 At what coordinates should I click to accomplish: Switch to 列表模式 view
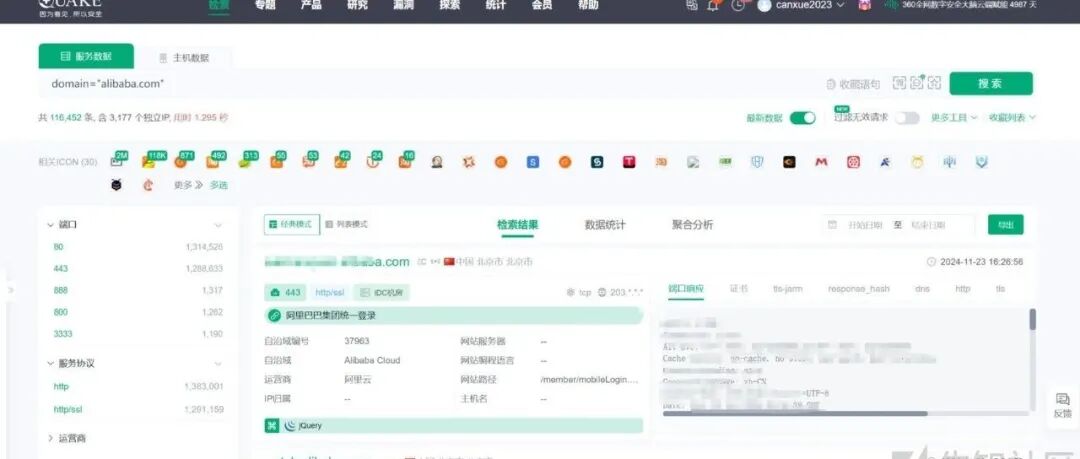click(x=346, y=224)
